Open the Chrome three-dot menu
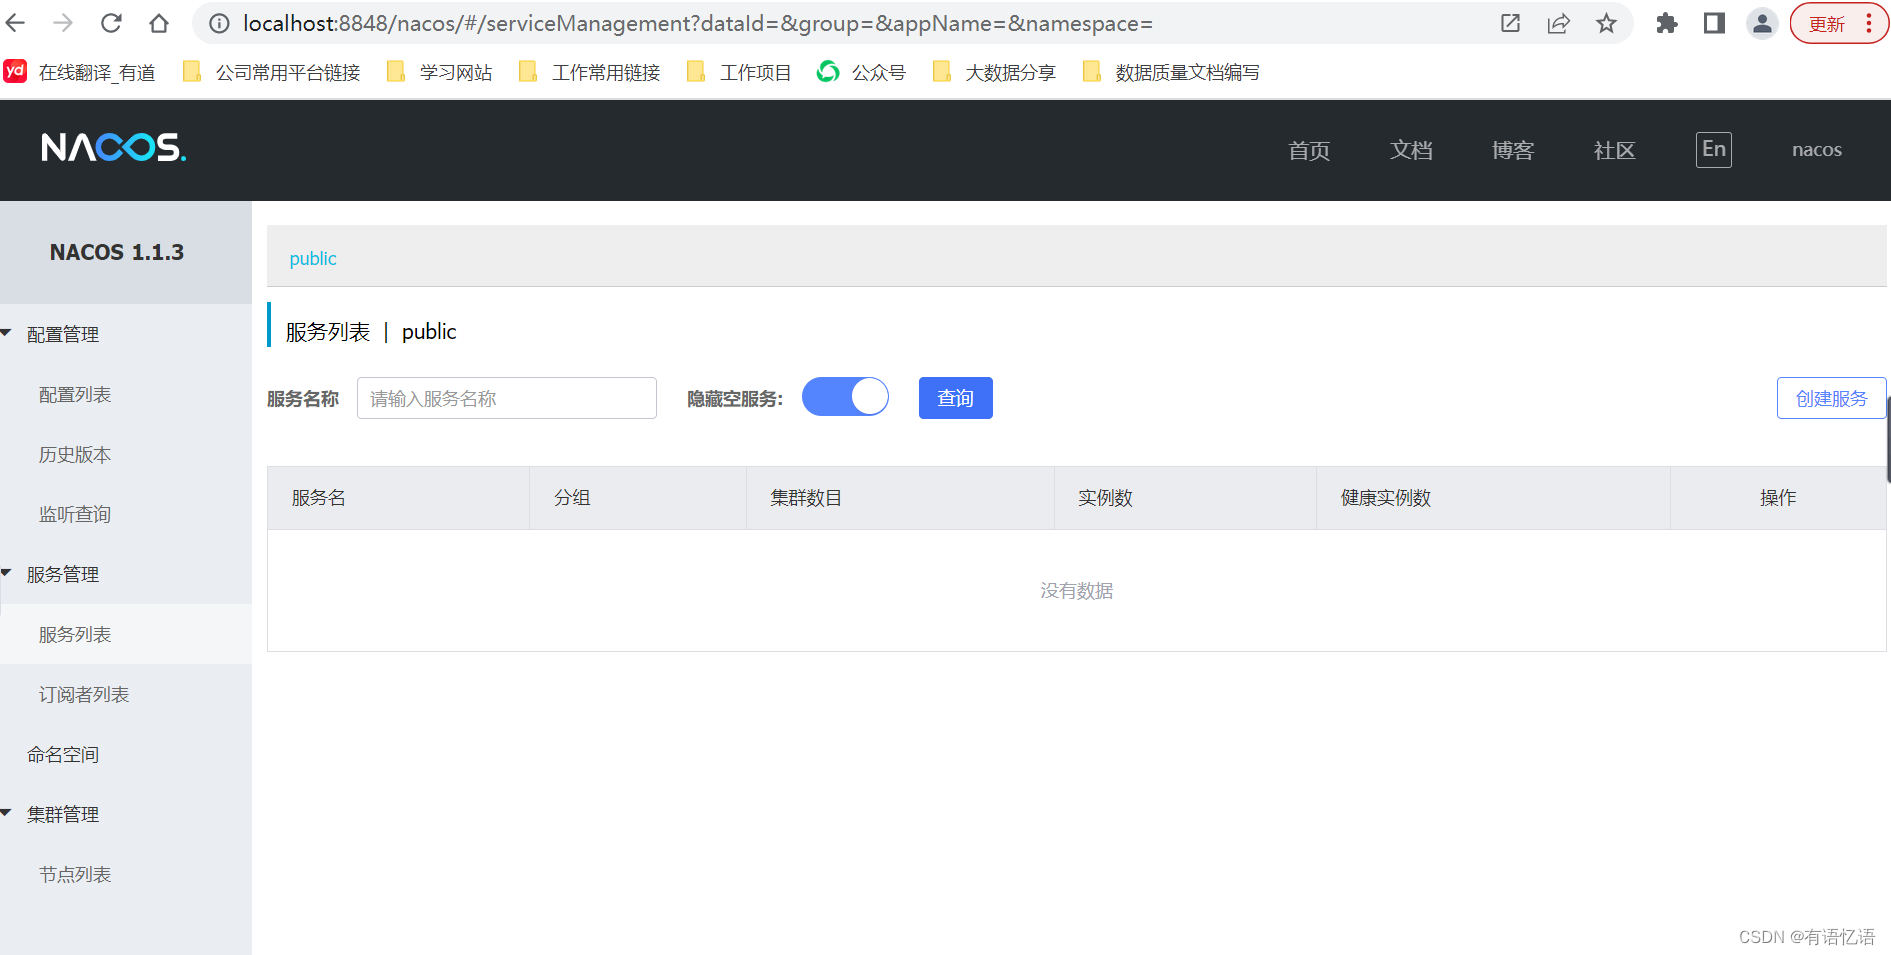 1869,23
